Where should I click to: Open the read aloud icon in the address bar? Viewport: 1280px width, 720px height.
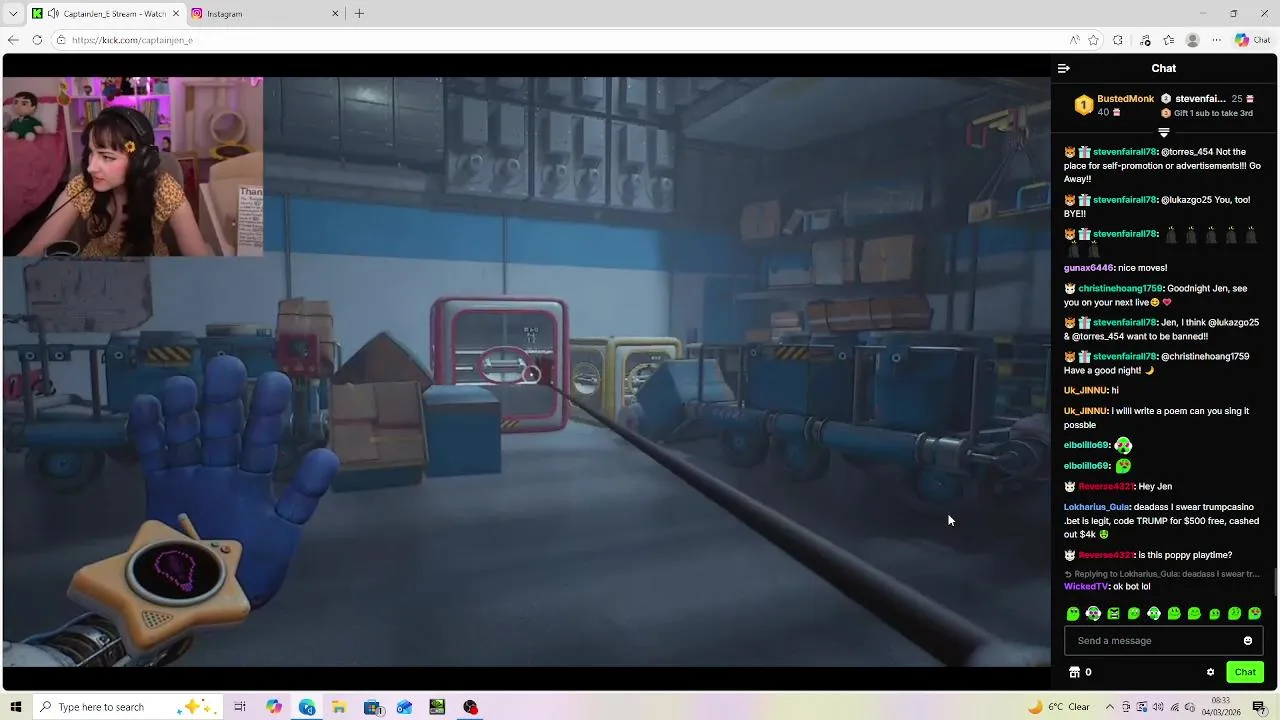[1074, 40]
